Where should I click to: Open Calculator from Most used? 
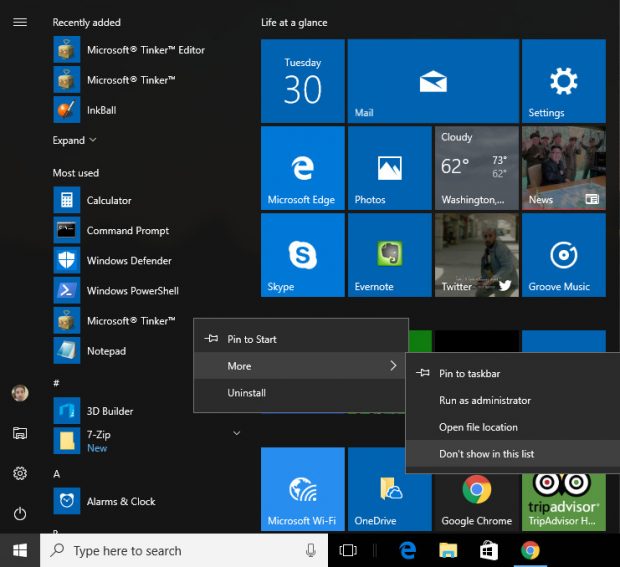tap(93, 200)
